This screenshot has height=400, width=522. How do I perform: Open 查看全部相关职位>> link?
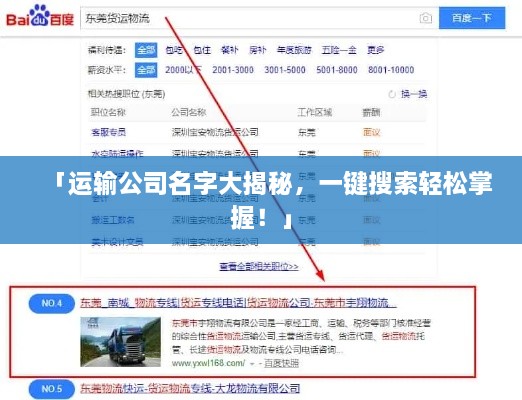pyautogui.click(x=259, y=267)
